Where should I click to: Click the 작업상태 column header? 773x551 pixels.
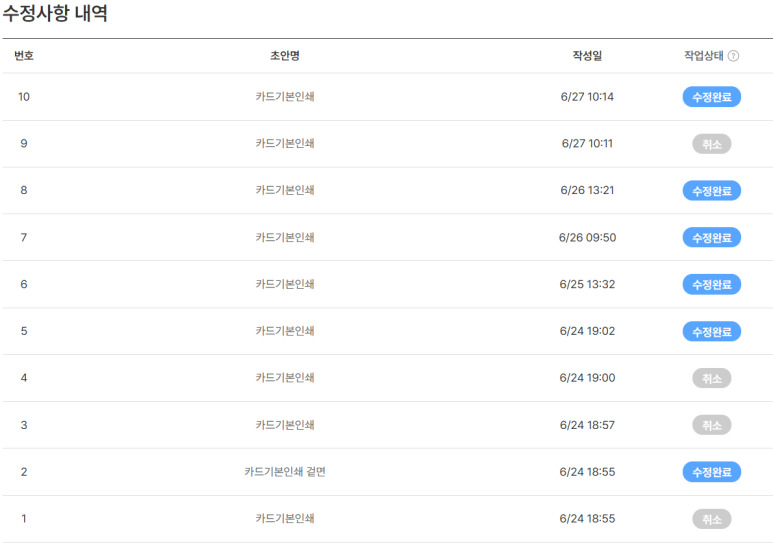703,56
